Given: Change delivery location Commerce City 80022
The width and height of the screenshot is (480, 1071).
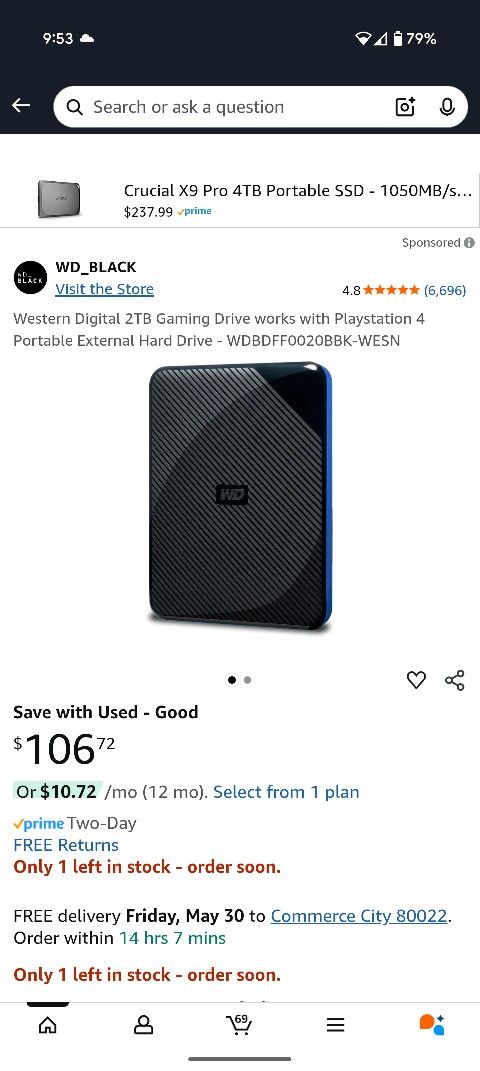Looking at the screenshot, I should pos(360,916).
